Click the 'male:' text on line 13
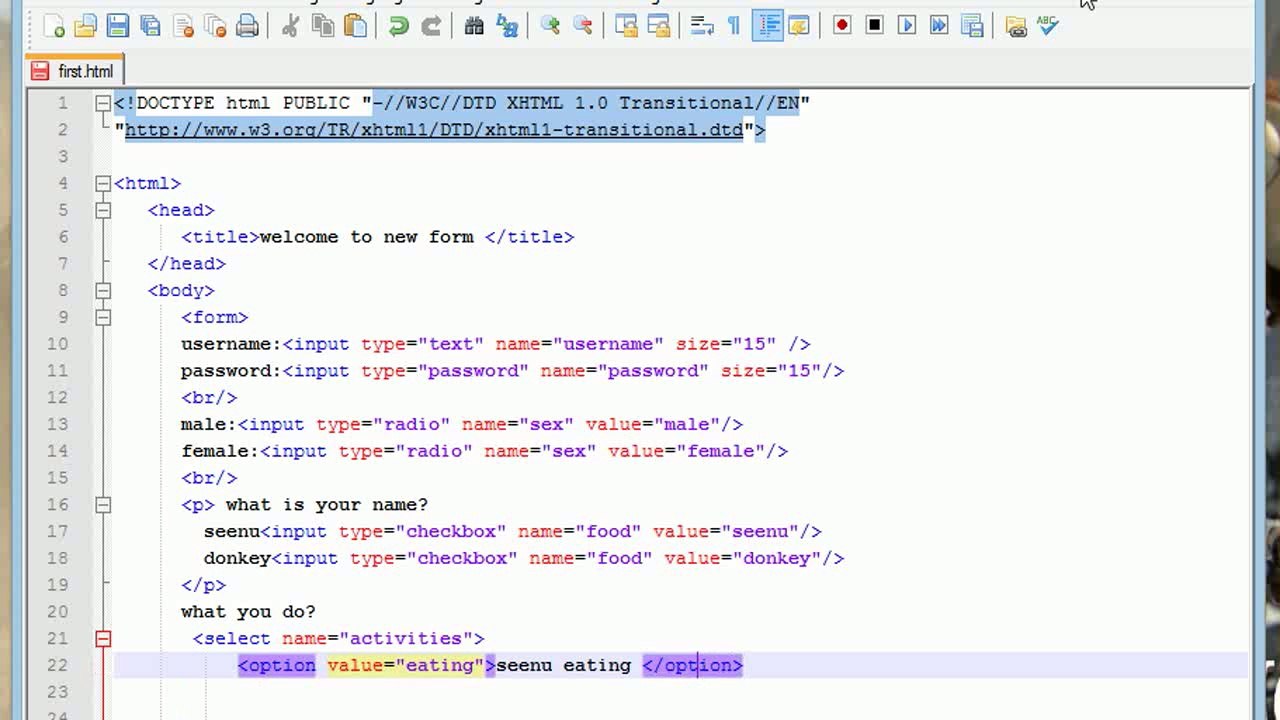 pyautogui.click(x=208, y=424)
